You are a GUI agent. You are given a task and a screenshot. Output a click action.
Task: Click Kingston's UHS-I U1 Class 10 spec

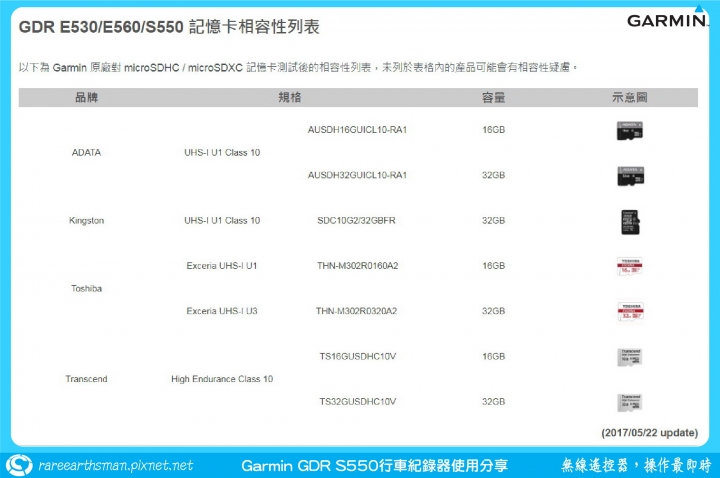pos(222,220)
